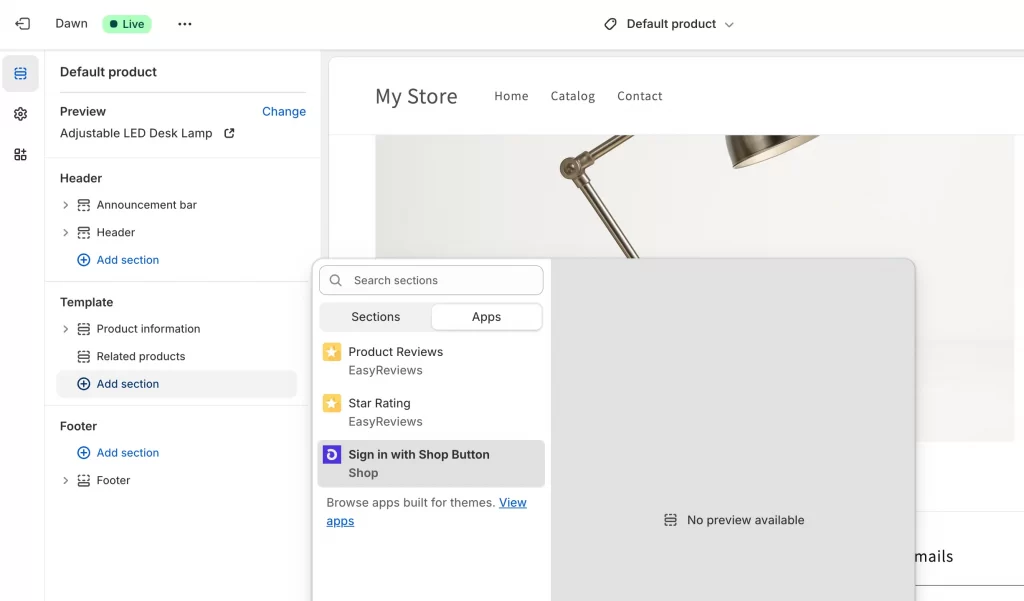Select the Product information section icon
This screenshot has height=601, width=1024.
(x=84, y=329)
